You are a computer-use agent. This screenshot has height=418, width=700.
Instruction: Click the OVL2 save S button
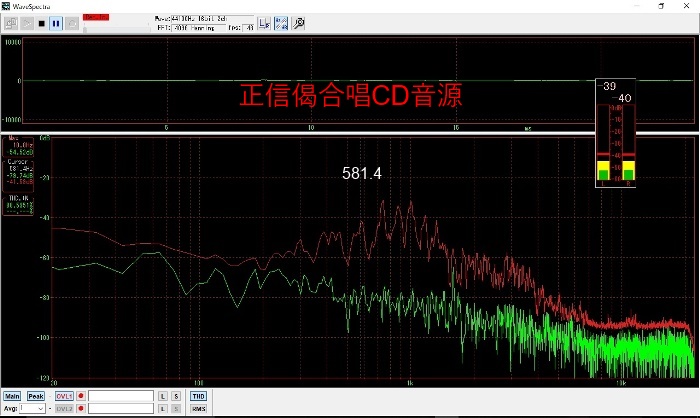pos(176,409)
